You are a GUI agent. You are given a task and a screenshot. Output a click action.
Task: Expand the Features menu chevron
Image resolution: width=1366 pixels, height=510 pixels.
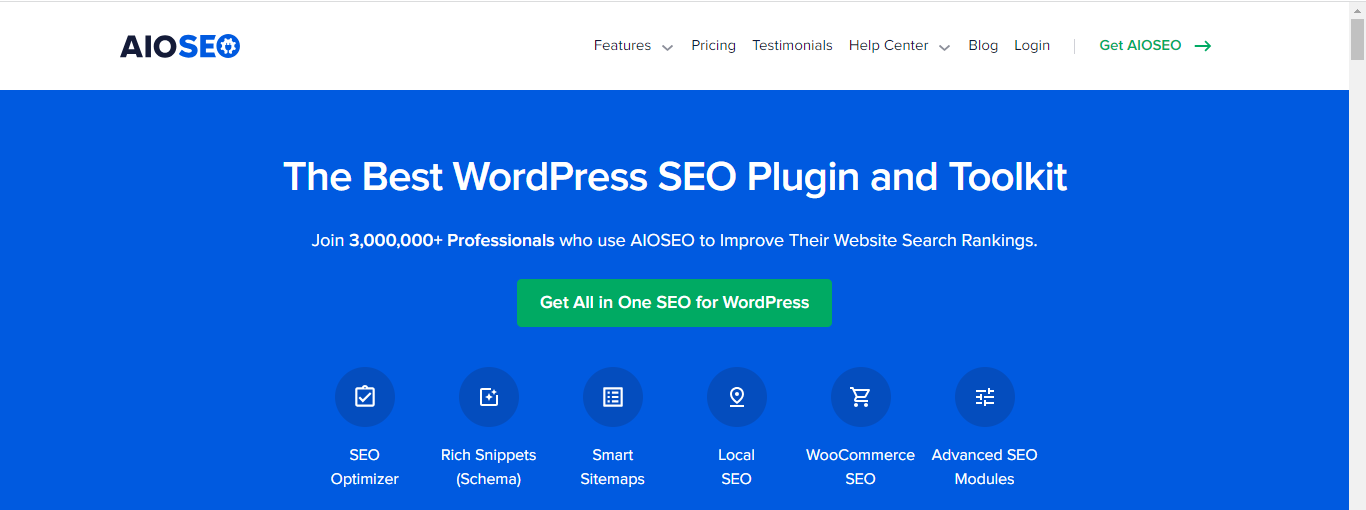(x=667, y=47)
